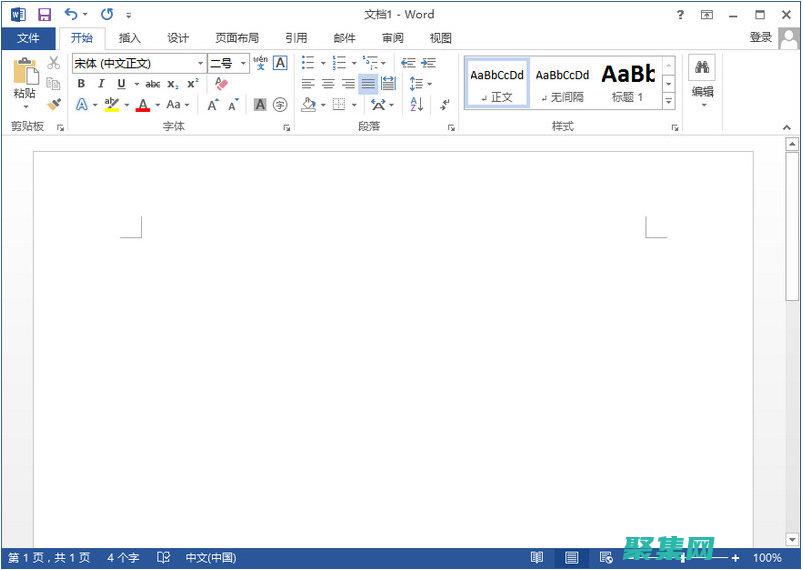Click the Center alignment icon
The height and width of the screenshot is (570, 803).
[x=328, y=84]
